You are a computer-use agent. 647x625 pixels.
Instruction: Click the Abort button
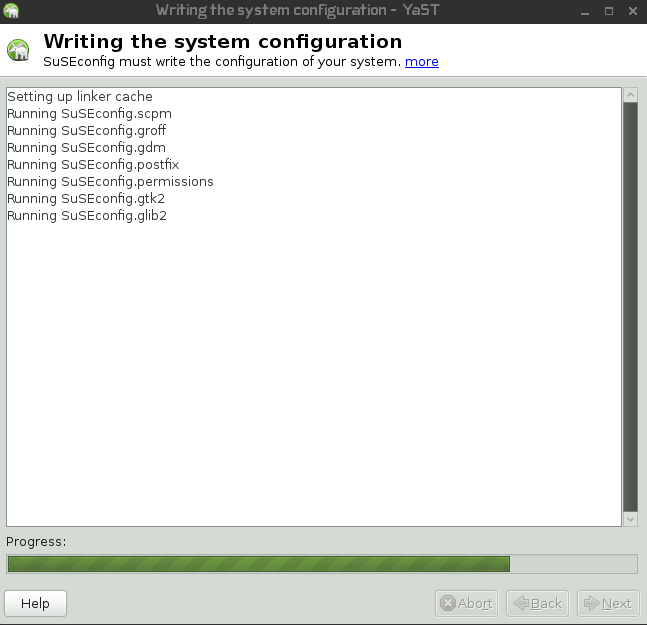[466, 603]
